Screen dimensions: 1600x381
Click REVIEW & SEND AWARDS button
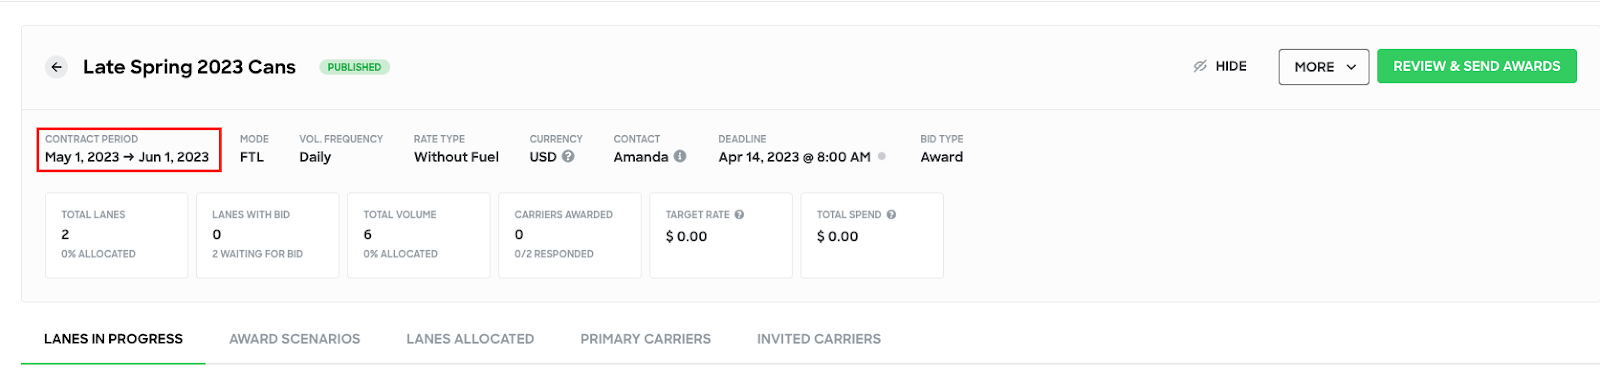tap(1476, 66)
